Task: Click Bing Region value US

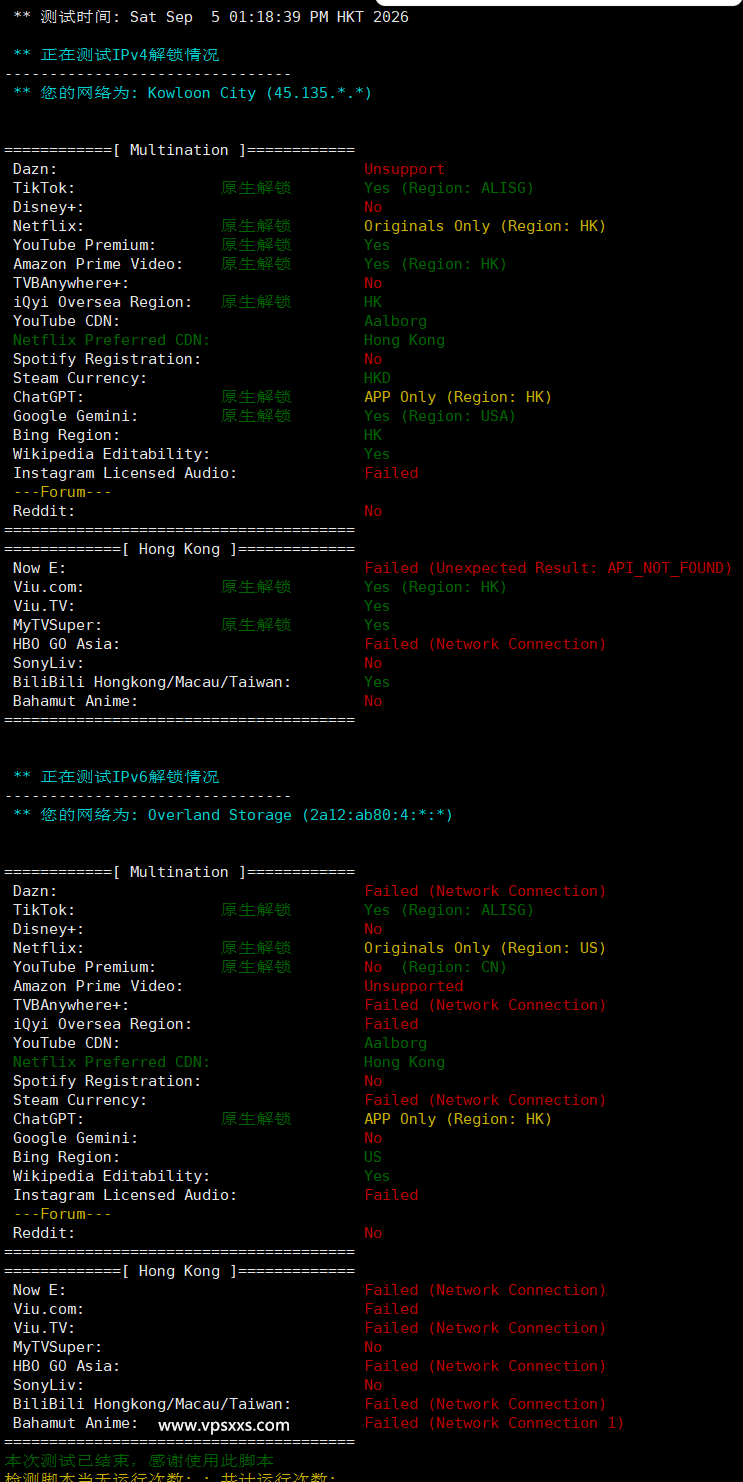Action: [x=373, y=1157]
